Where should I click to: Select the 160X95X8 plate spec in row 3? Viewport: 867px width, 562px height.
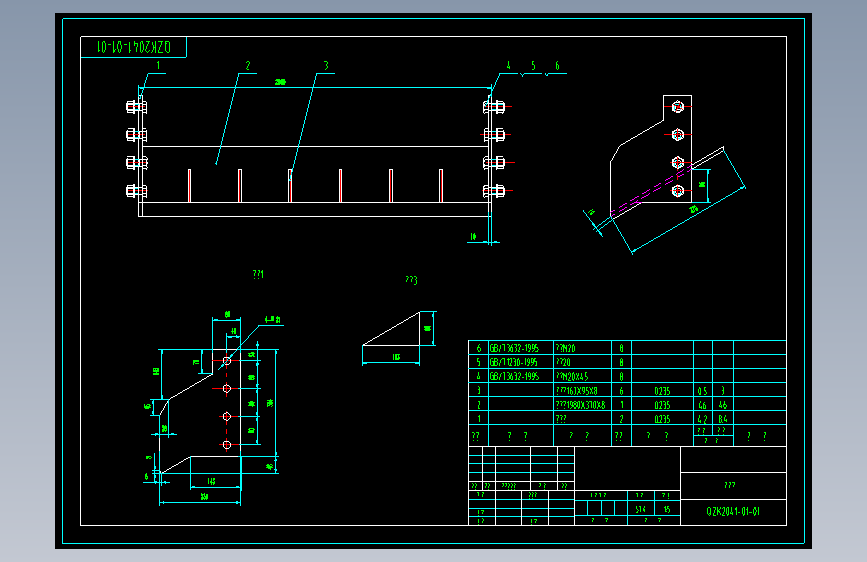[x=576, y=391]
